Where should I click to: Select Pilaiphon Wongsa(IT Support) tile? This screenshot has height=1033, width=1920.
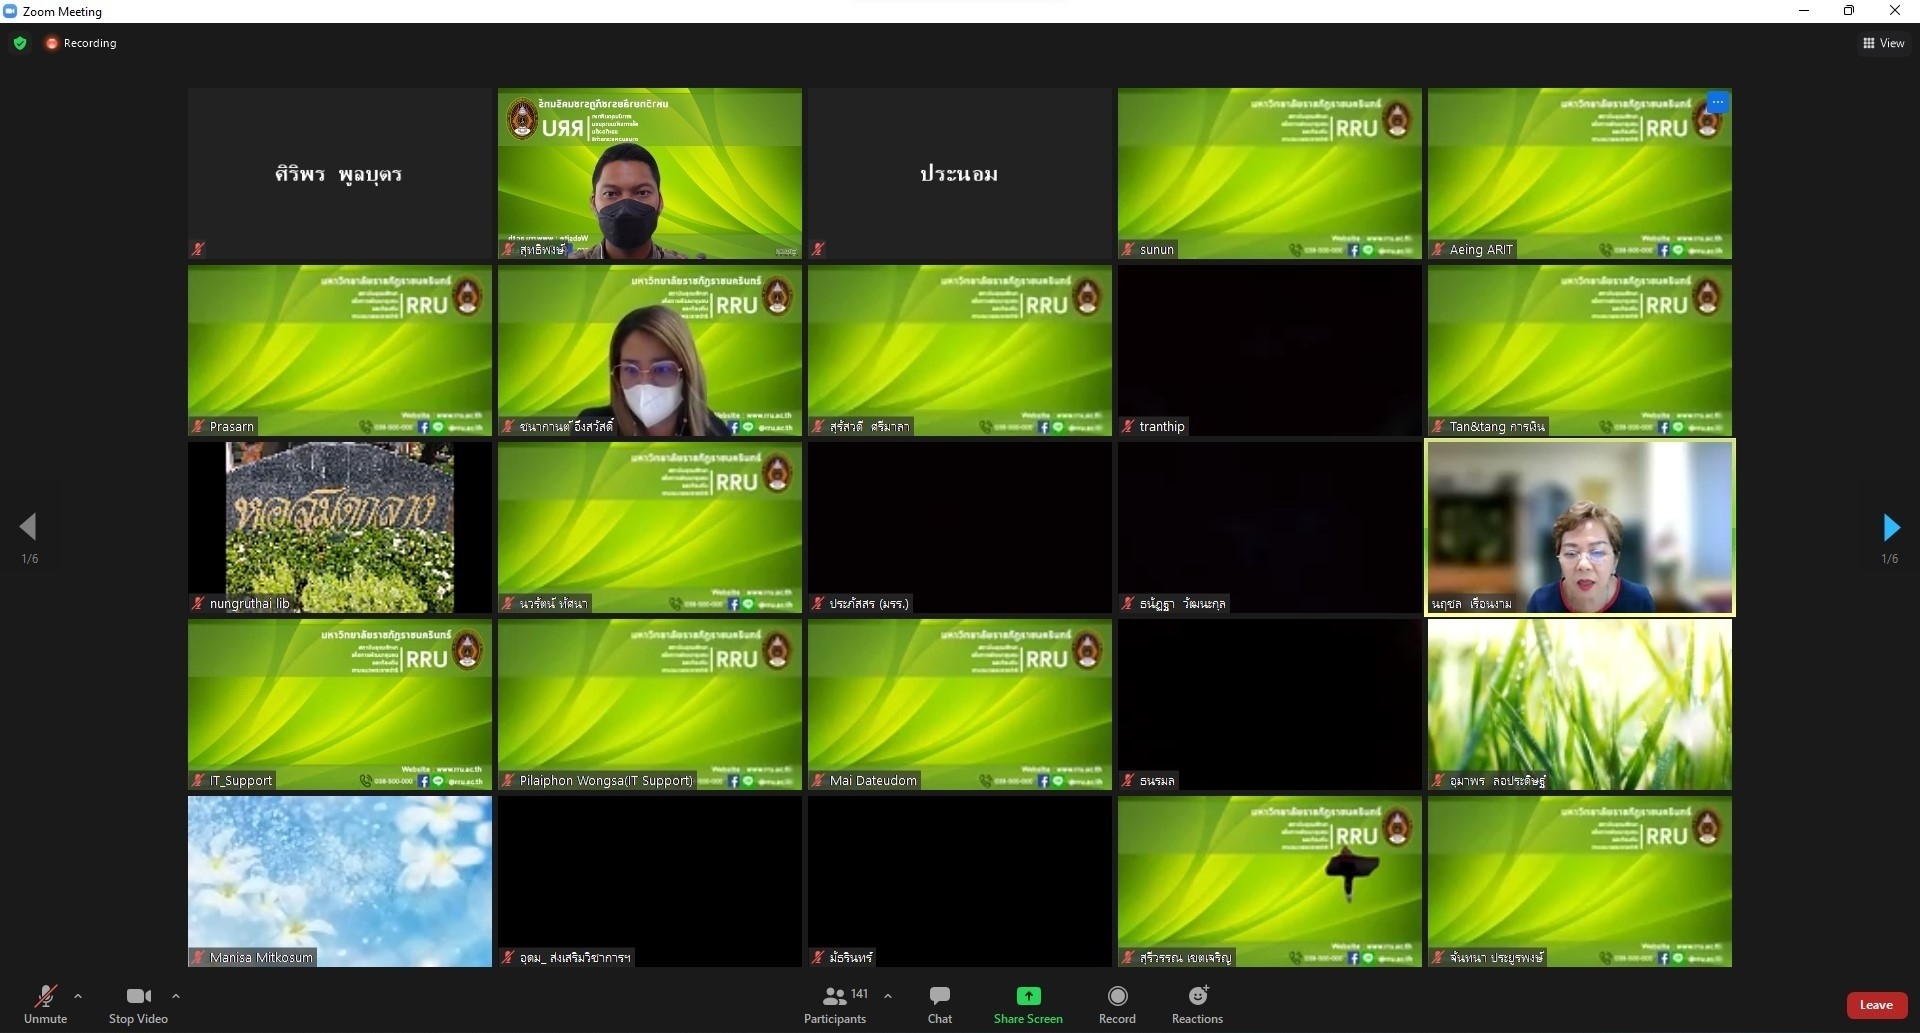pos(650,705)
